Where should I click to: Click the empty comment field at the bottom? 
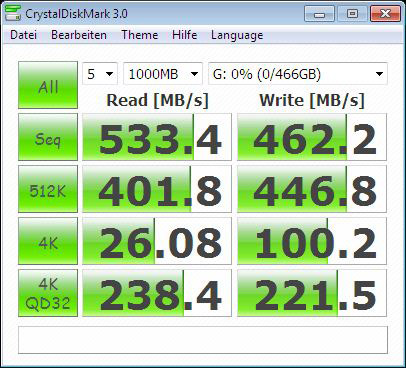[x=203, y=340]
